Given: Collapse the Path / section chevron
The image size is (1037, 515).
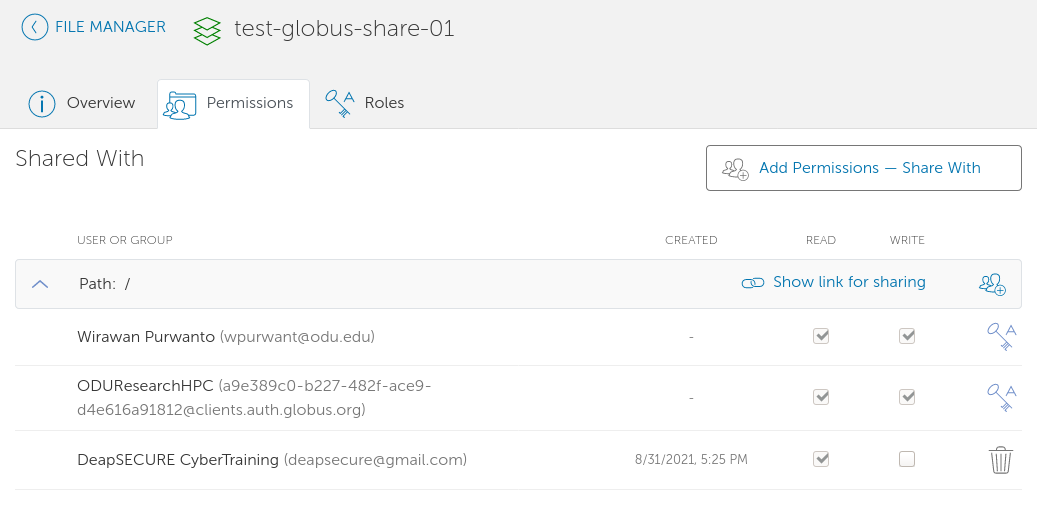Looking at the screenshot, I should coord(40,284).
